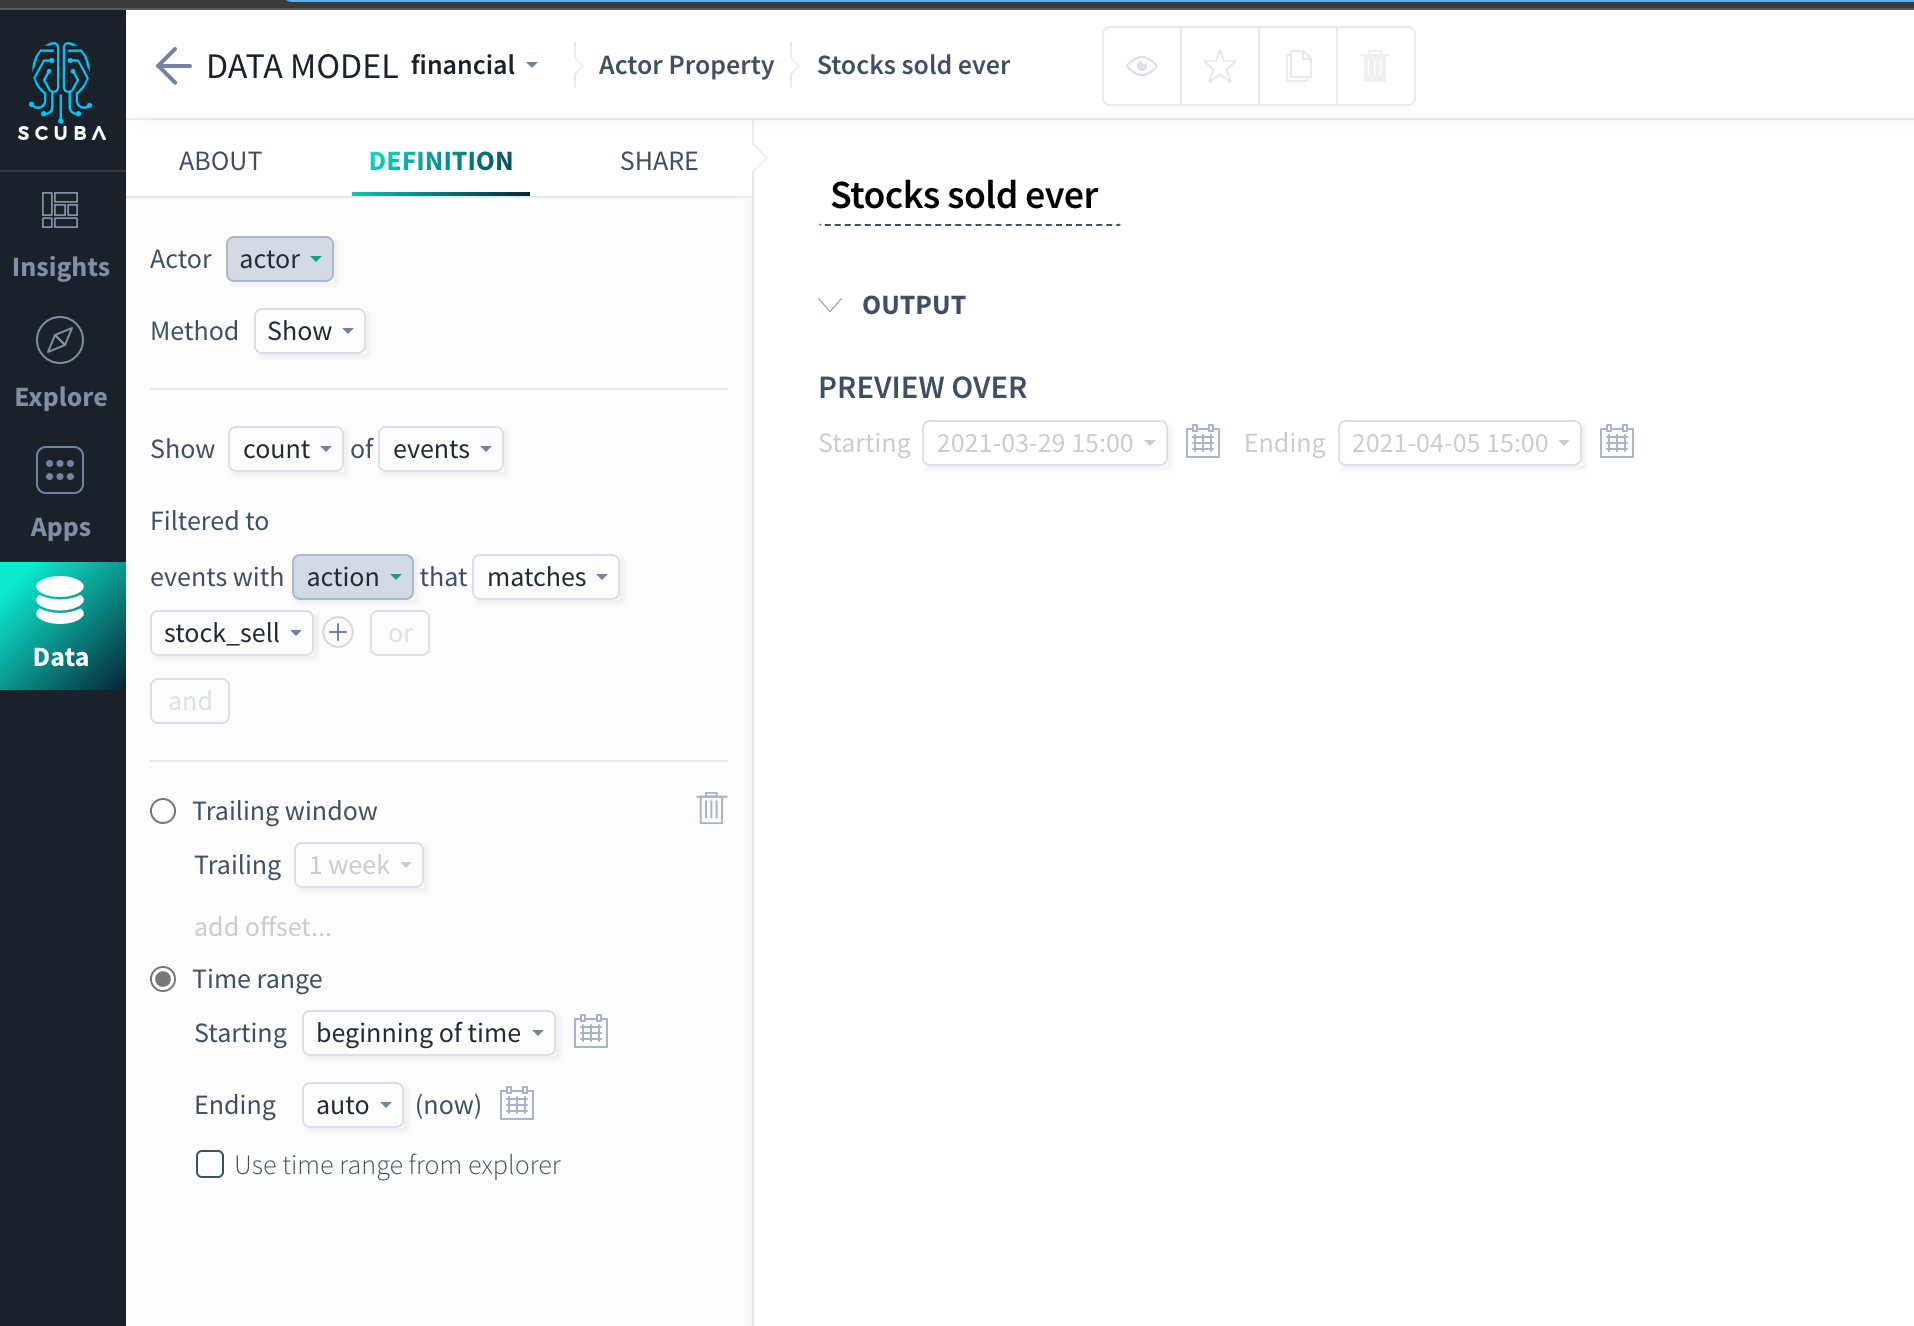Enable Use time range from explorer
The width and height of the screenshot is (1914, 1326).
210,1164
